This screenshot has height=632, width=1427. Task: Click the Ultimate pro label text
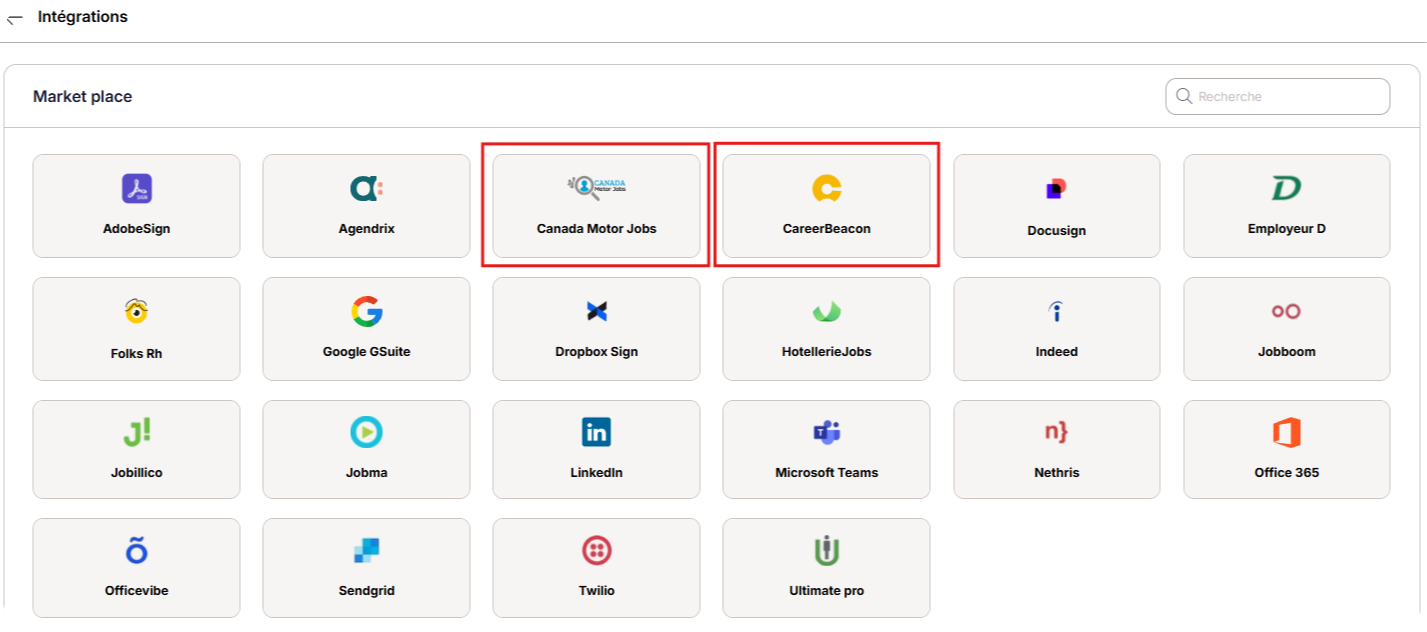[827, 591]
